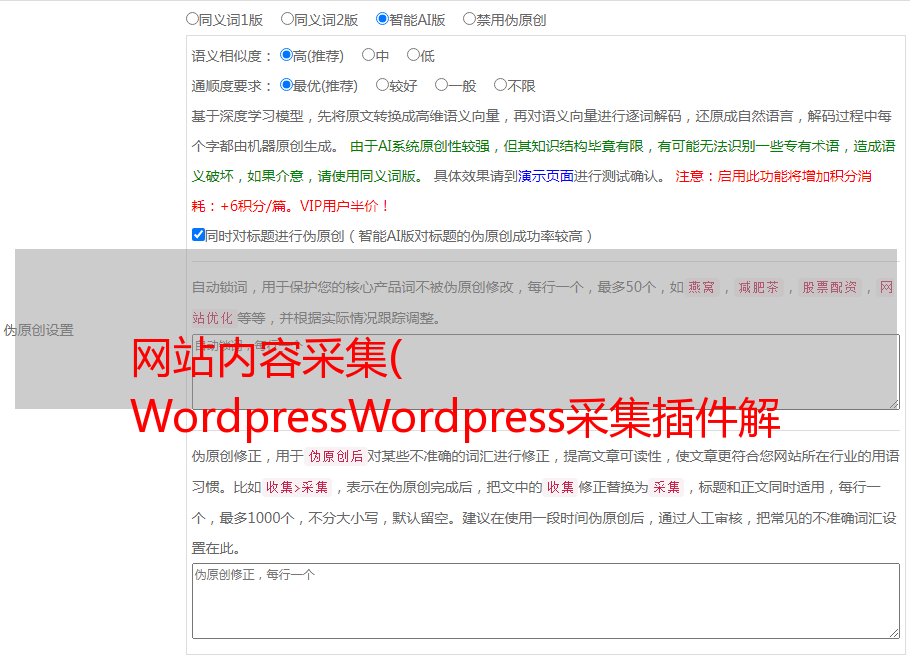Click the 伪原创后 highlighted term
The image size is (911, 658).
[x=336, y=456]
